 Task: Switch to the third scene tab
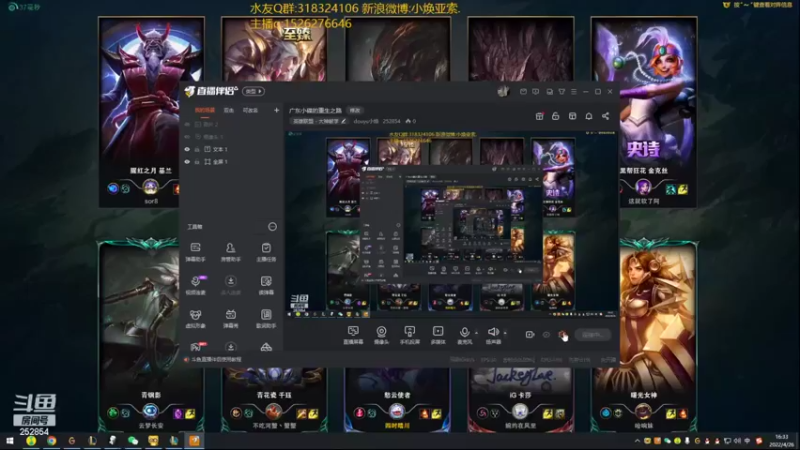pyautogui.click(x=250, y=110)
